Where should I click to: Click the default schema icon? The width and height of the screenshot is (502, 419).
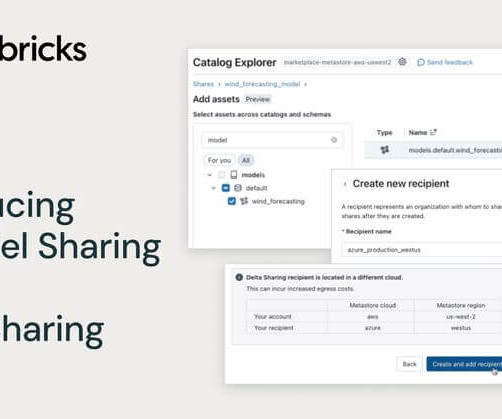[238, 188]
